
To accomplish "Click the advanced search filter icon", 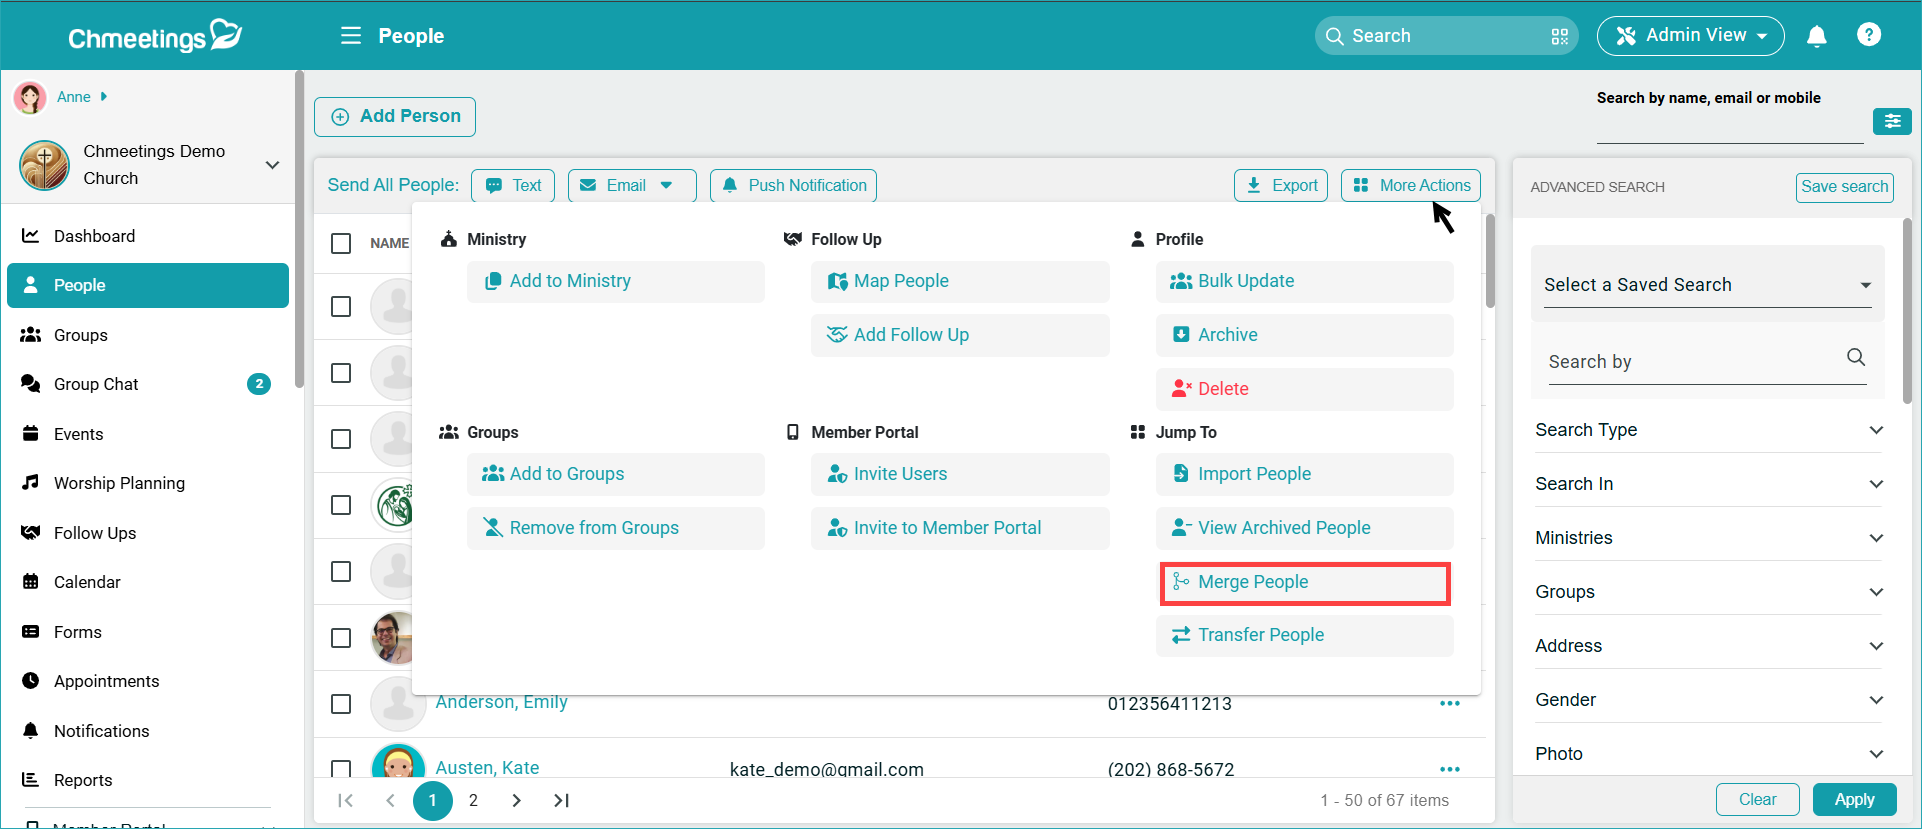I will 1892,121.
